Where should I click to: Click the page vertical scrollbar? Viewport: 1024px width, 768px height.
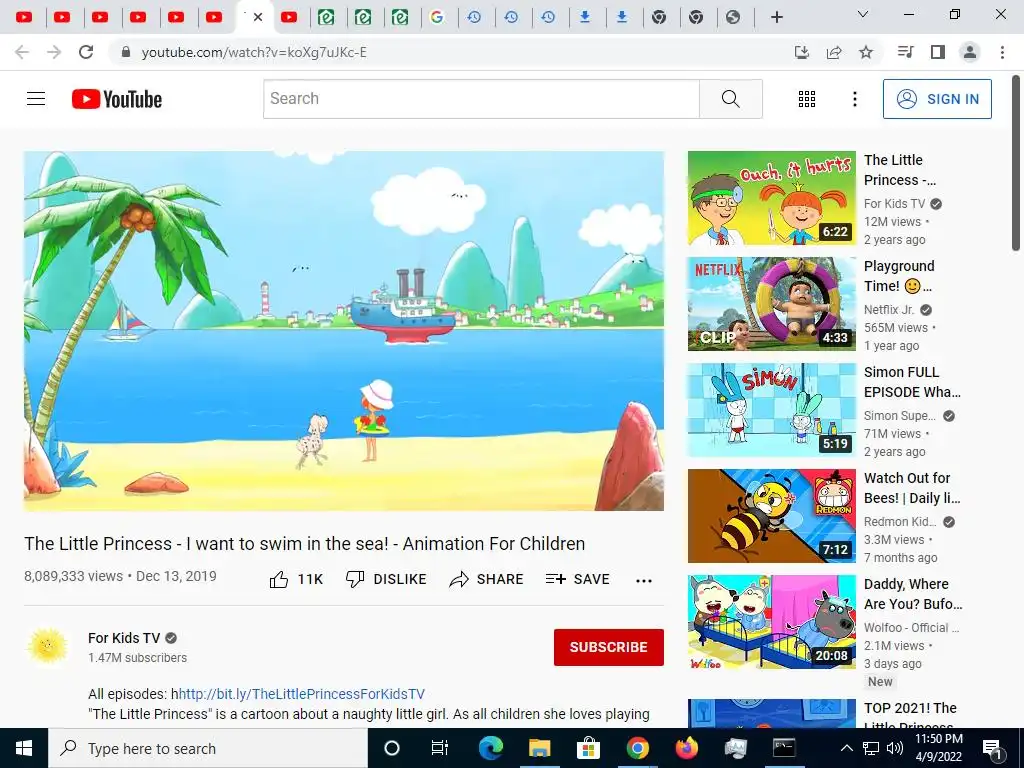tap(1016, 163)
